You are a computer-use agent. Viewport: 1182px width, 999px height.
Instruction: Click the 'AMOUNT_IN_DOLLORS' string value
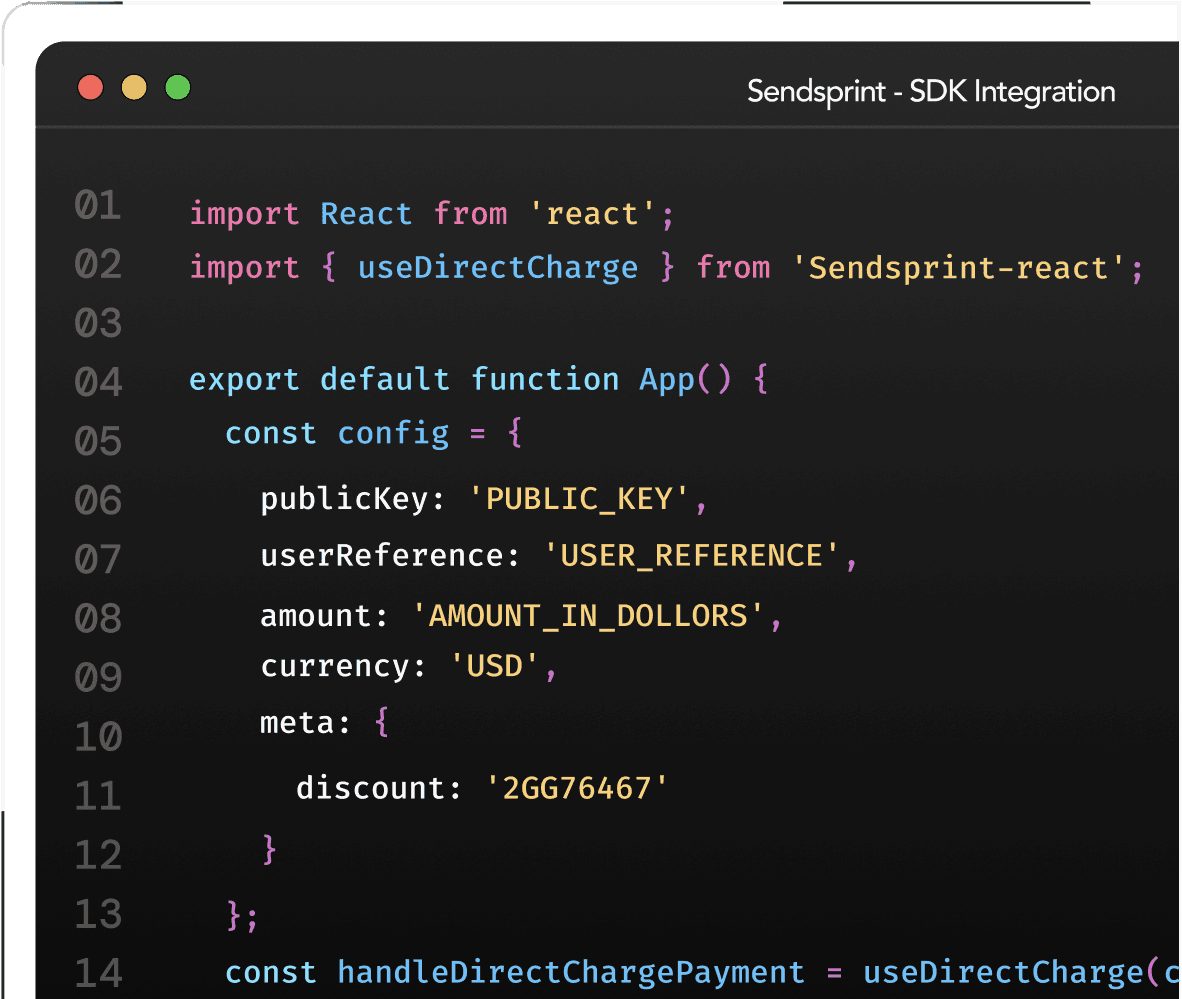click(x=588, y=615)
